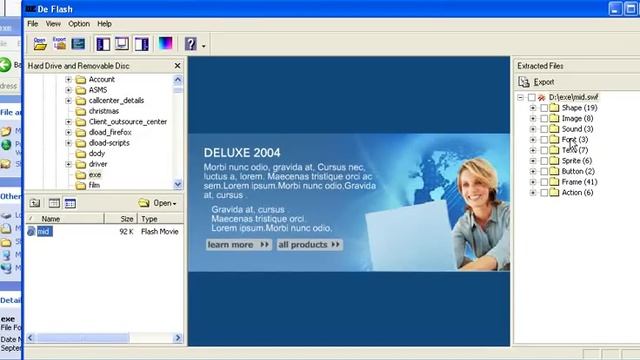Open the View menu
Viewport: 640px width, 360px height.
coord(53,24)
